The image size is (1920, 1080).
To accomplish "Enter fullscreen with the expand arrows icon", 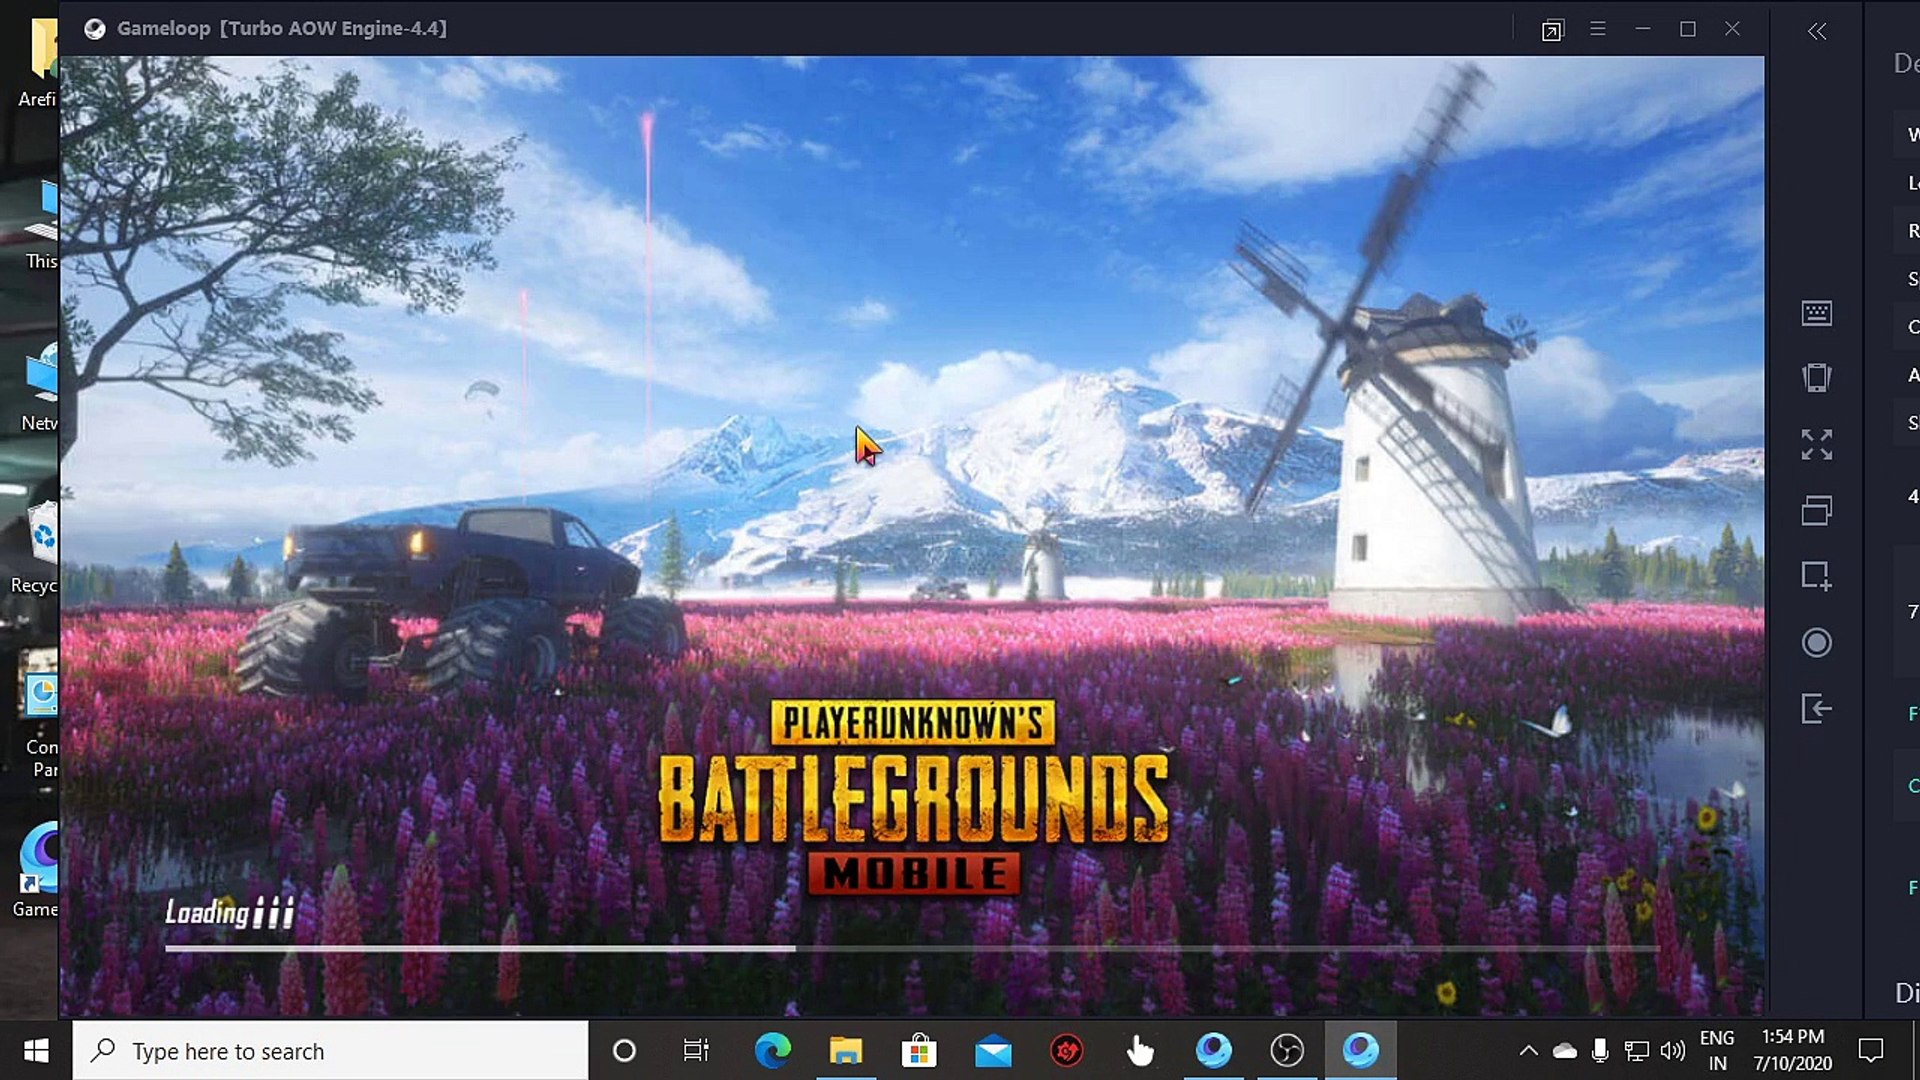I will pyautogui.click(x=1819, y=444).
